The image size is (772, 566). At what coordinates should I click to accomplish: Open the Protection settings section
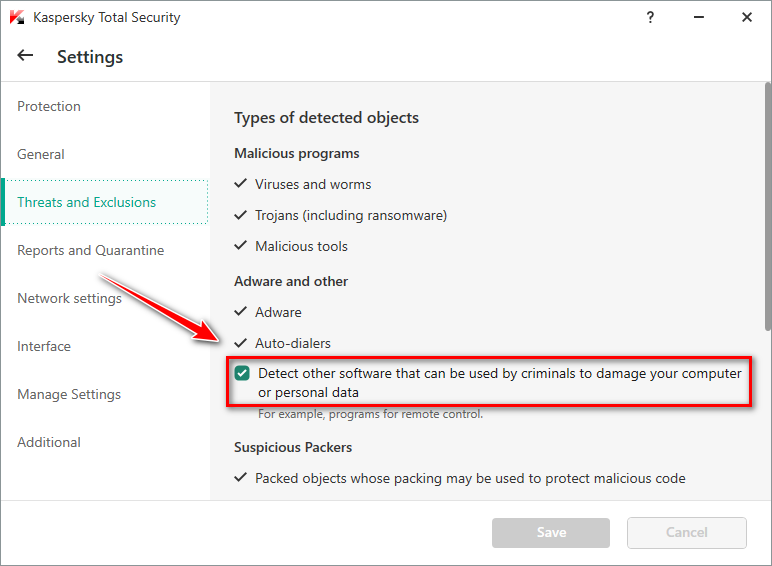coord(49,106)
